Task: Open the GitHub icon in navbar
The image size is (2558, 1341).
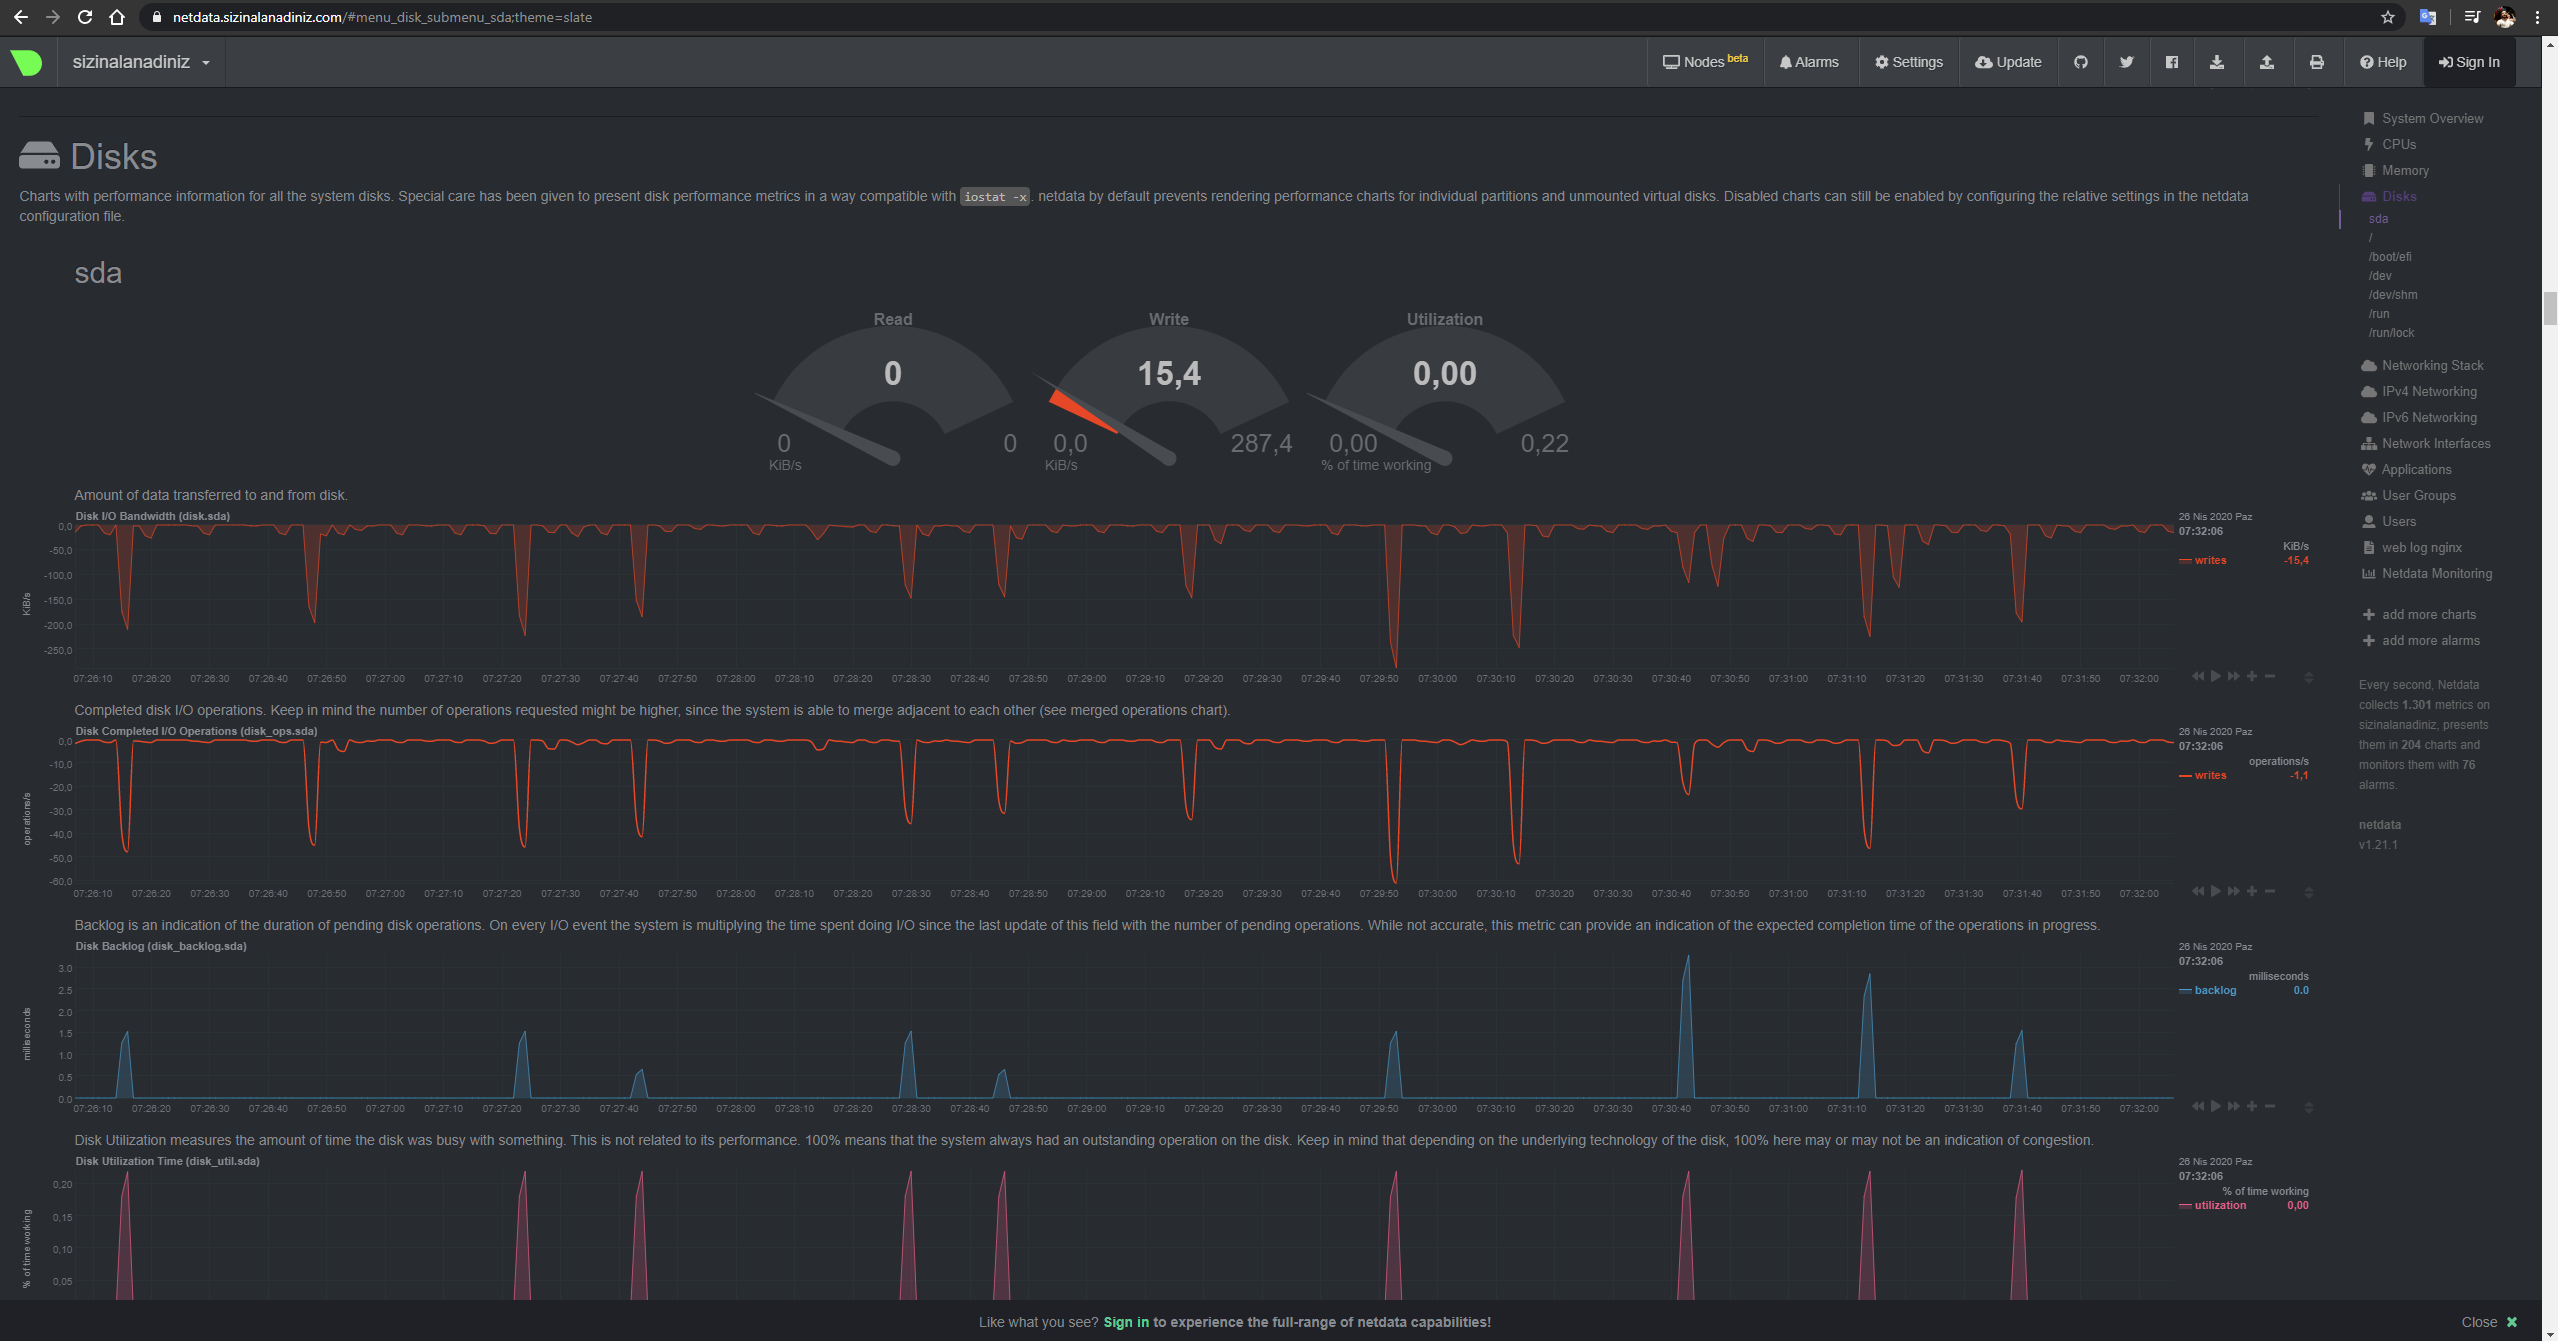Action: point(2081,62)
